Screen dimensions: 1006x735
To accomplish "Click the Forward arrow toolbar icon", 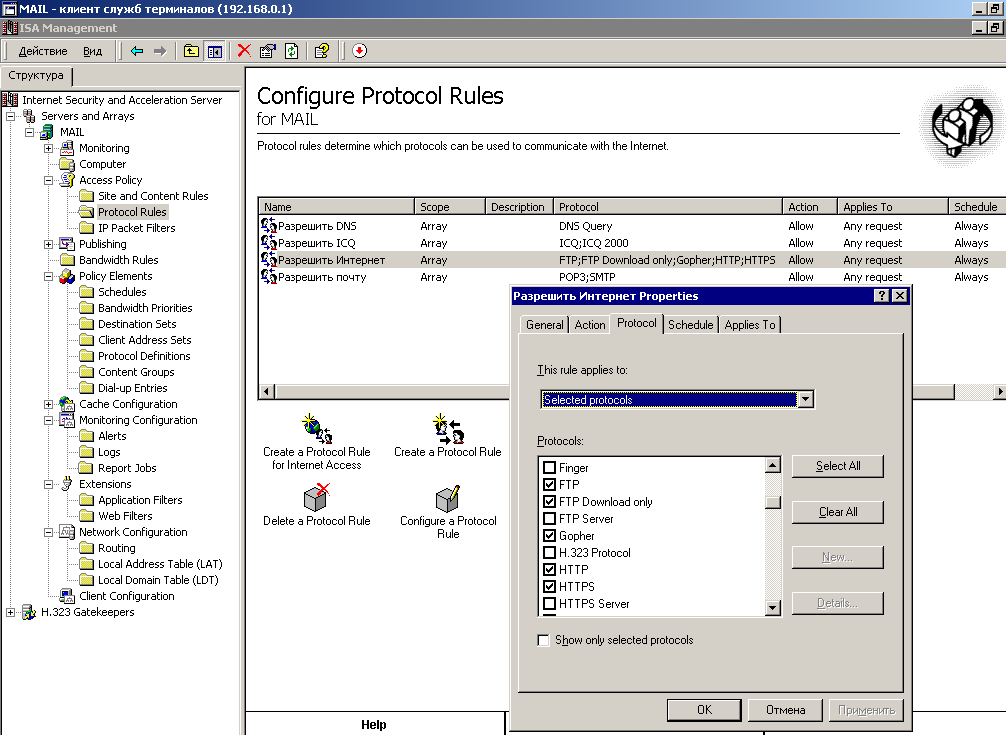I will pyautogui.click(x=160, y=51).
